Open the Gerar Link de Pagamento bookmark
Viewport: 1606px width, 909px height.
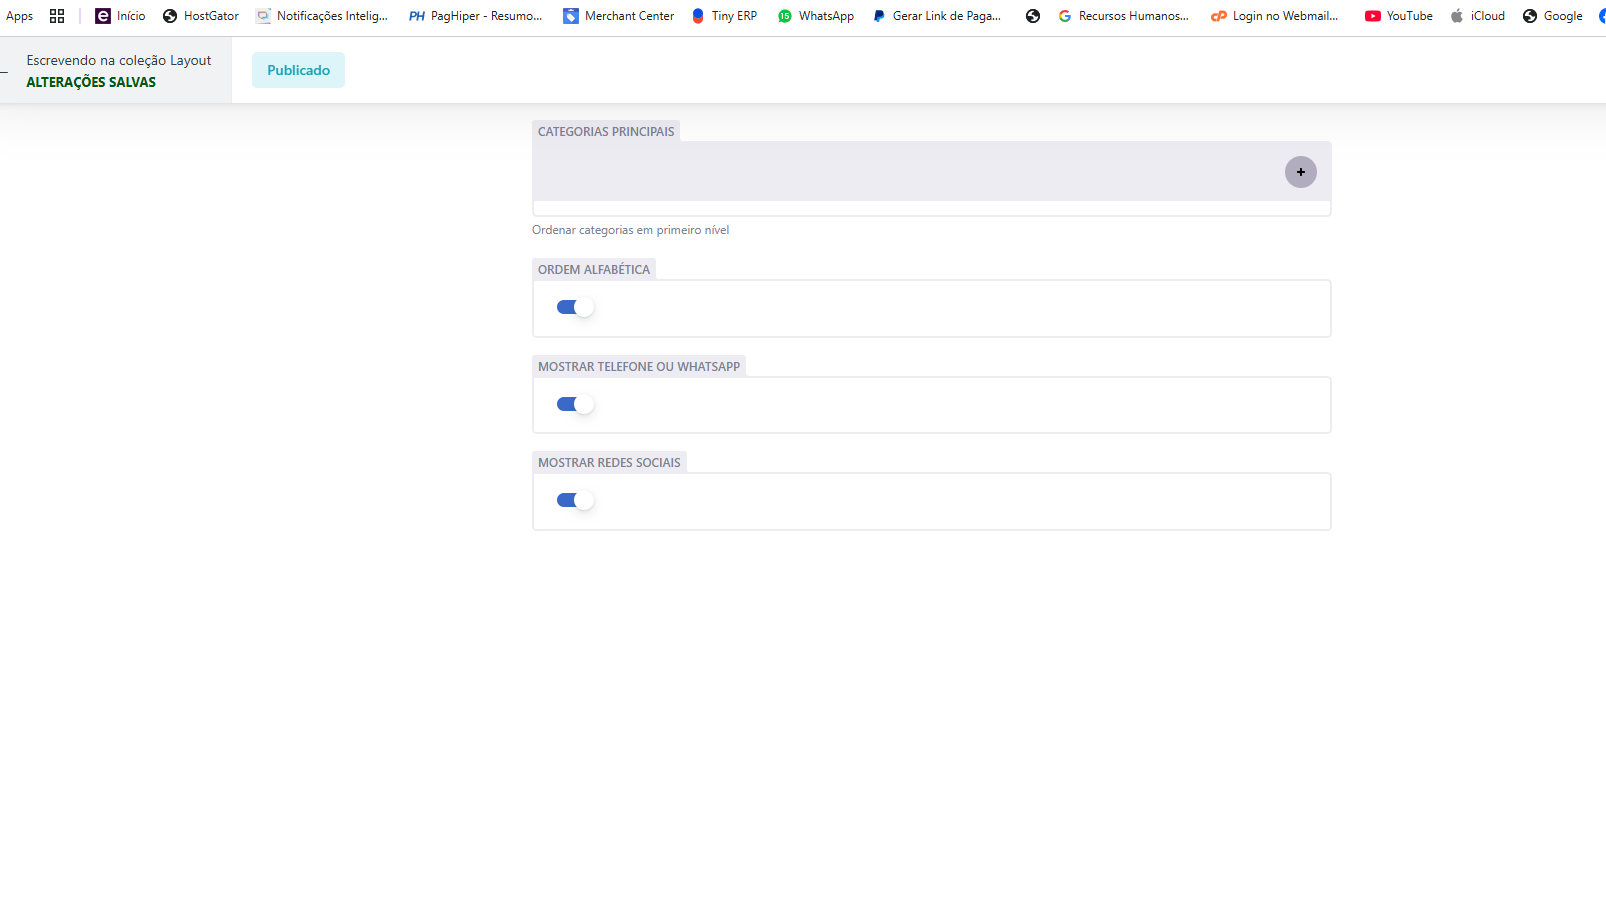pyautogui.click(x=936, y=16)
